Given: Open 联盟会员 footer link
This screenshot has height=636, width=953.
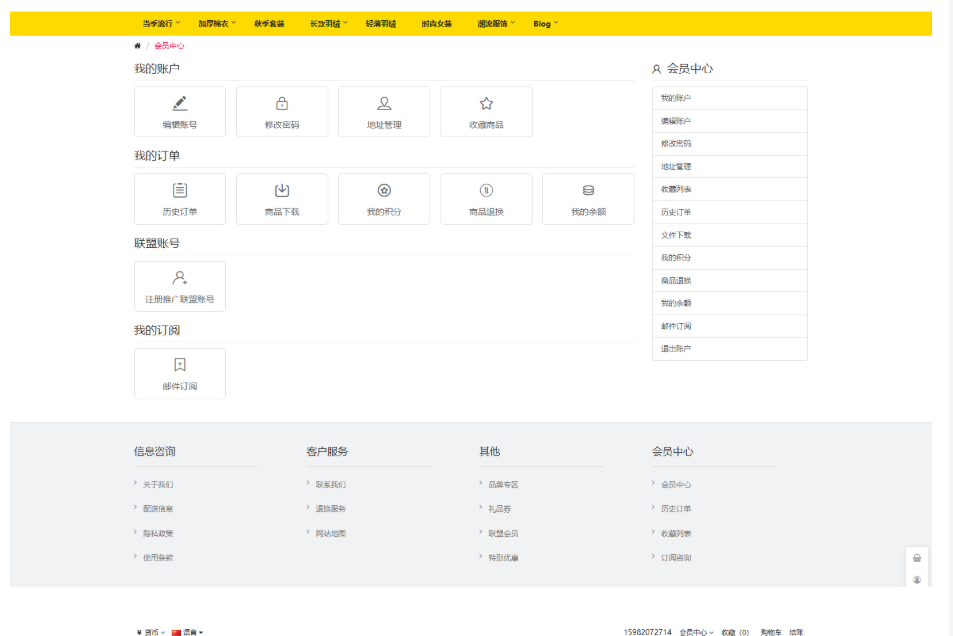Looking at the screenshot, I should 503,533.
